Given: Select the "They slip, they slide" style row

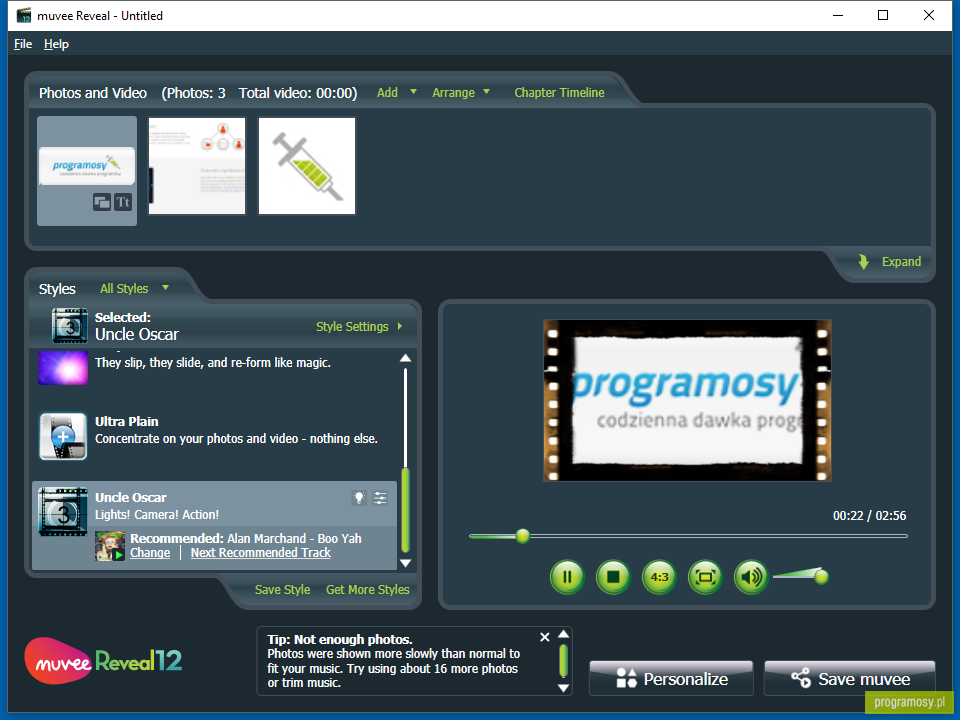Looking at the screenshot, I should pos(214,367).
